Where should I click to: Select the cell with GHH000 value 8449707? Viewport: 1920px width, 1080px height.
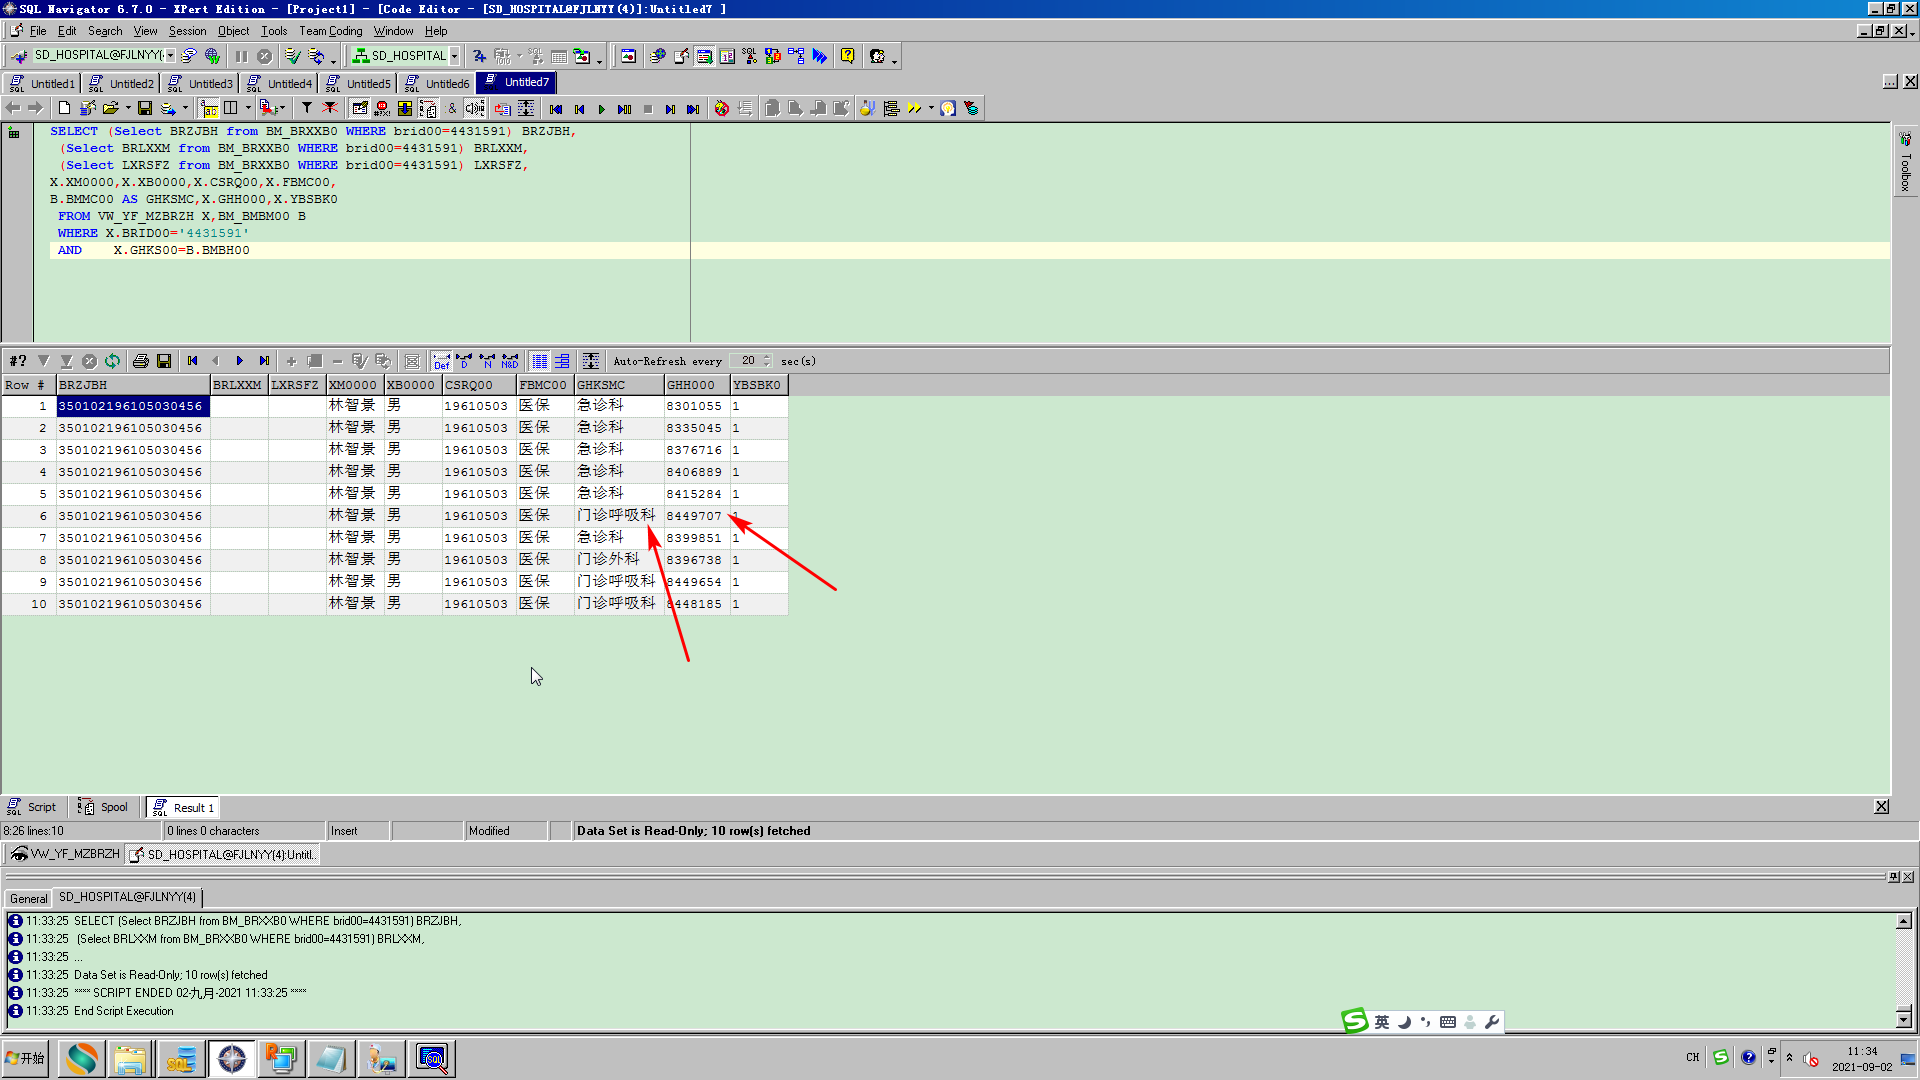click(694, 516)
